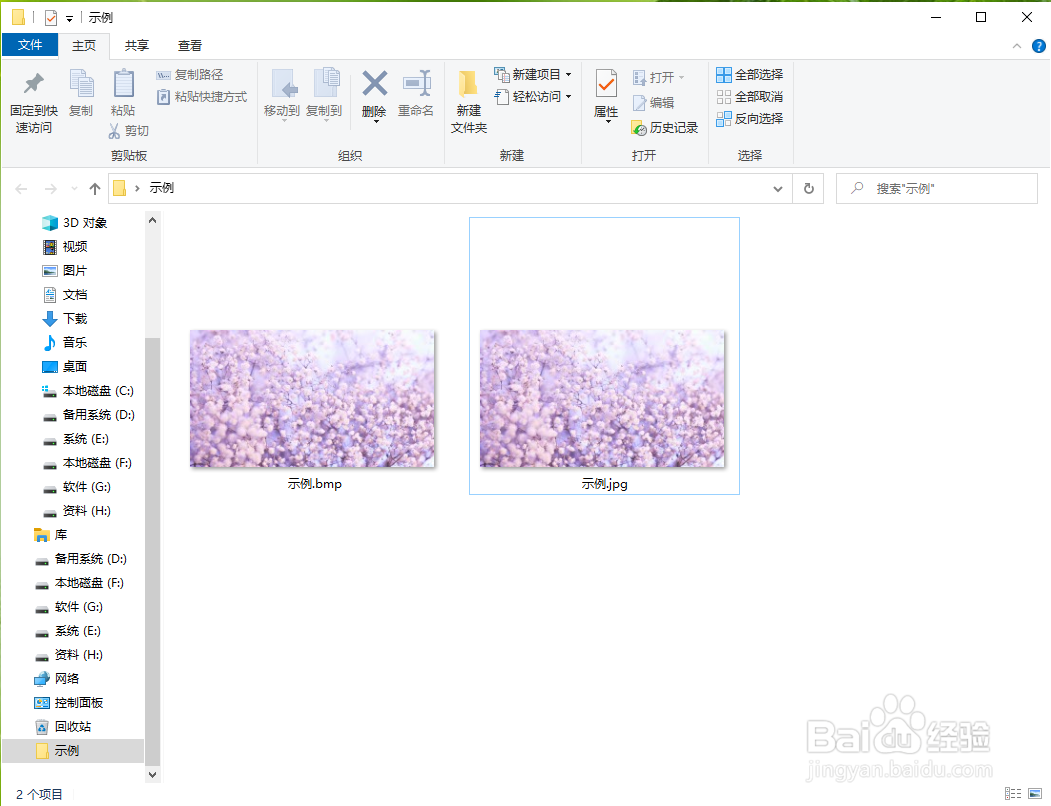
Task: Select the 示例.jpg thumbnail
Action: click(x=603, y=398)
